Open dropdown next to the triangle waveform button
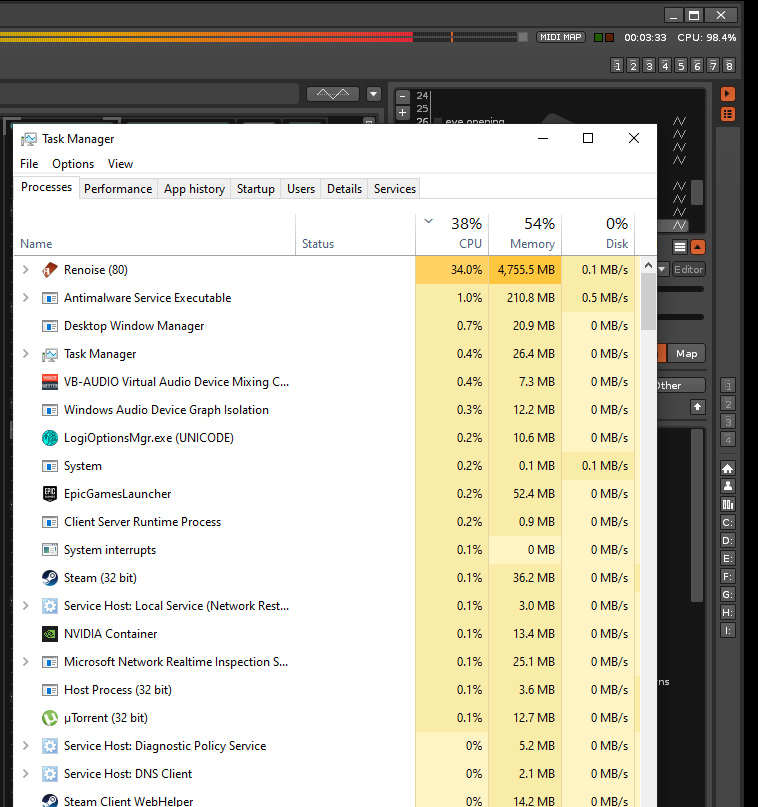The width and height of the screenshot is (758, 807). (x=374, y=94)
